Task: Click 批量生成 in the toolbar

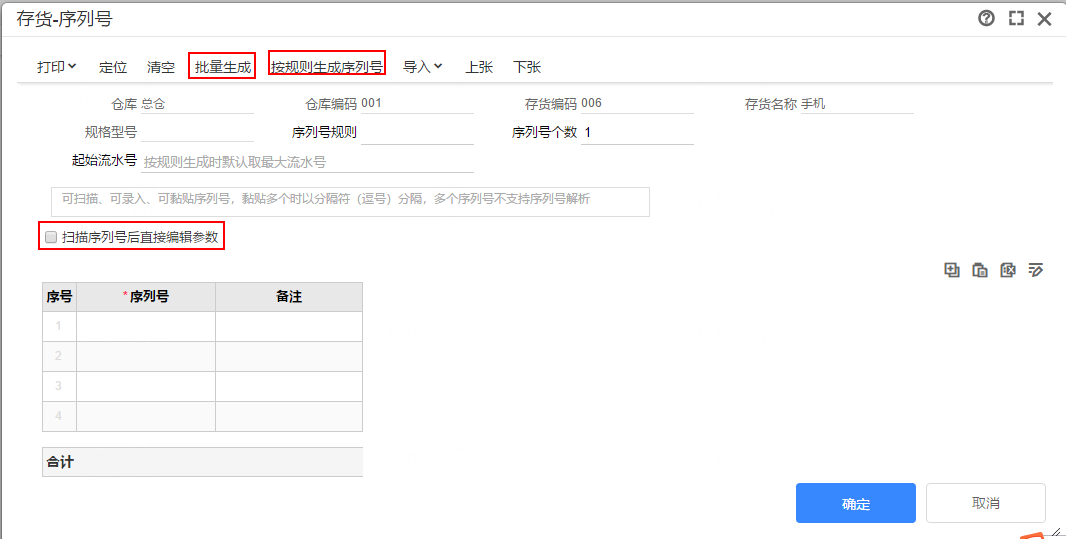Action: click(223, 67)
